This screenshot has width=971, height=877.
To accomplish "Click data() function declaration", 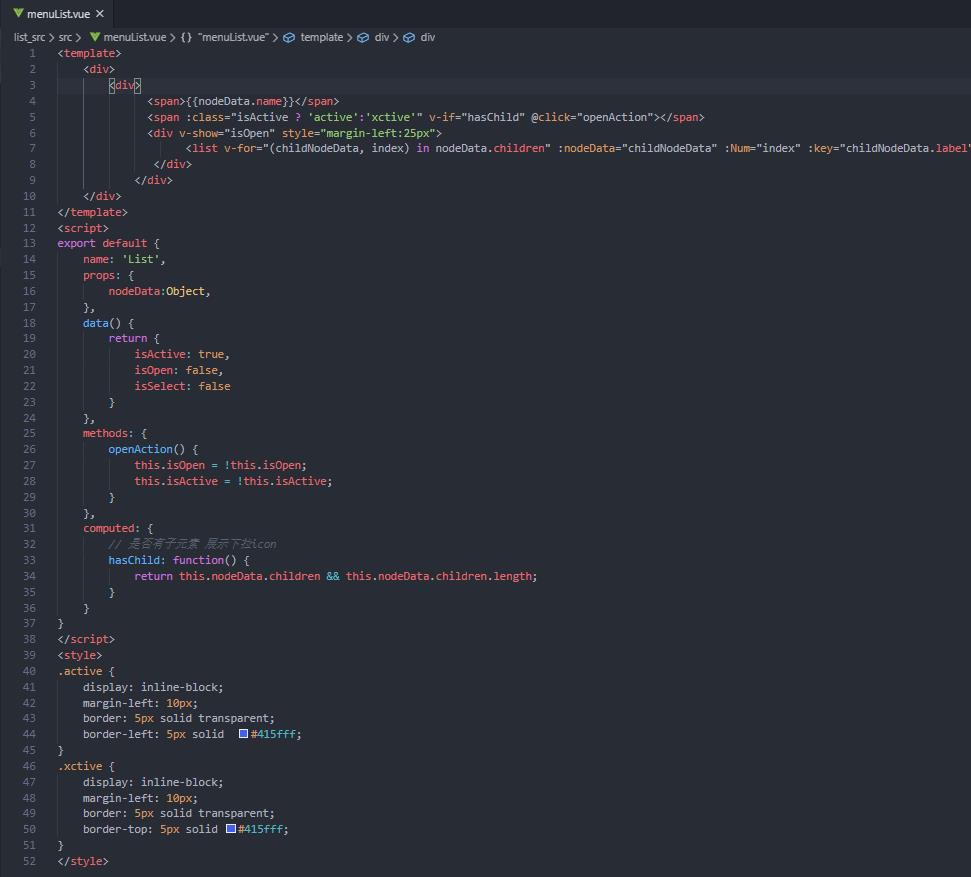I will click(x=108, y=323).
